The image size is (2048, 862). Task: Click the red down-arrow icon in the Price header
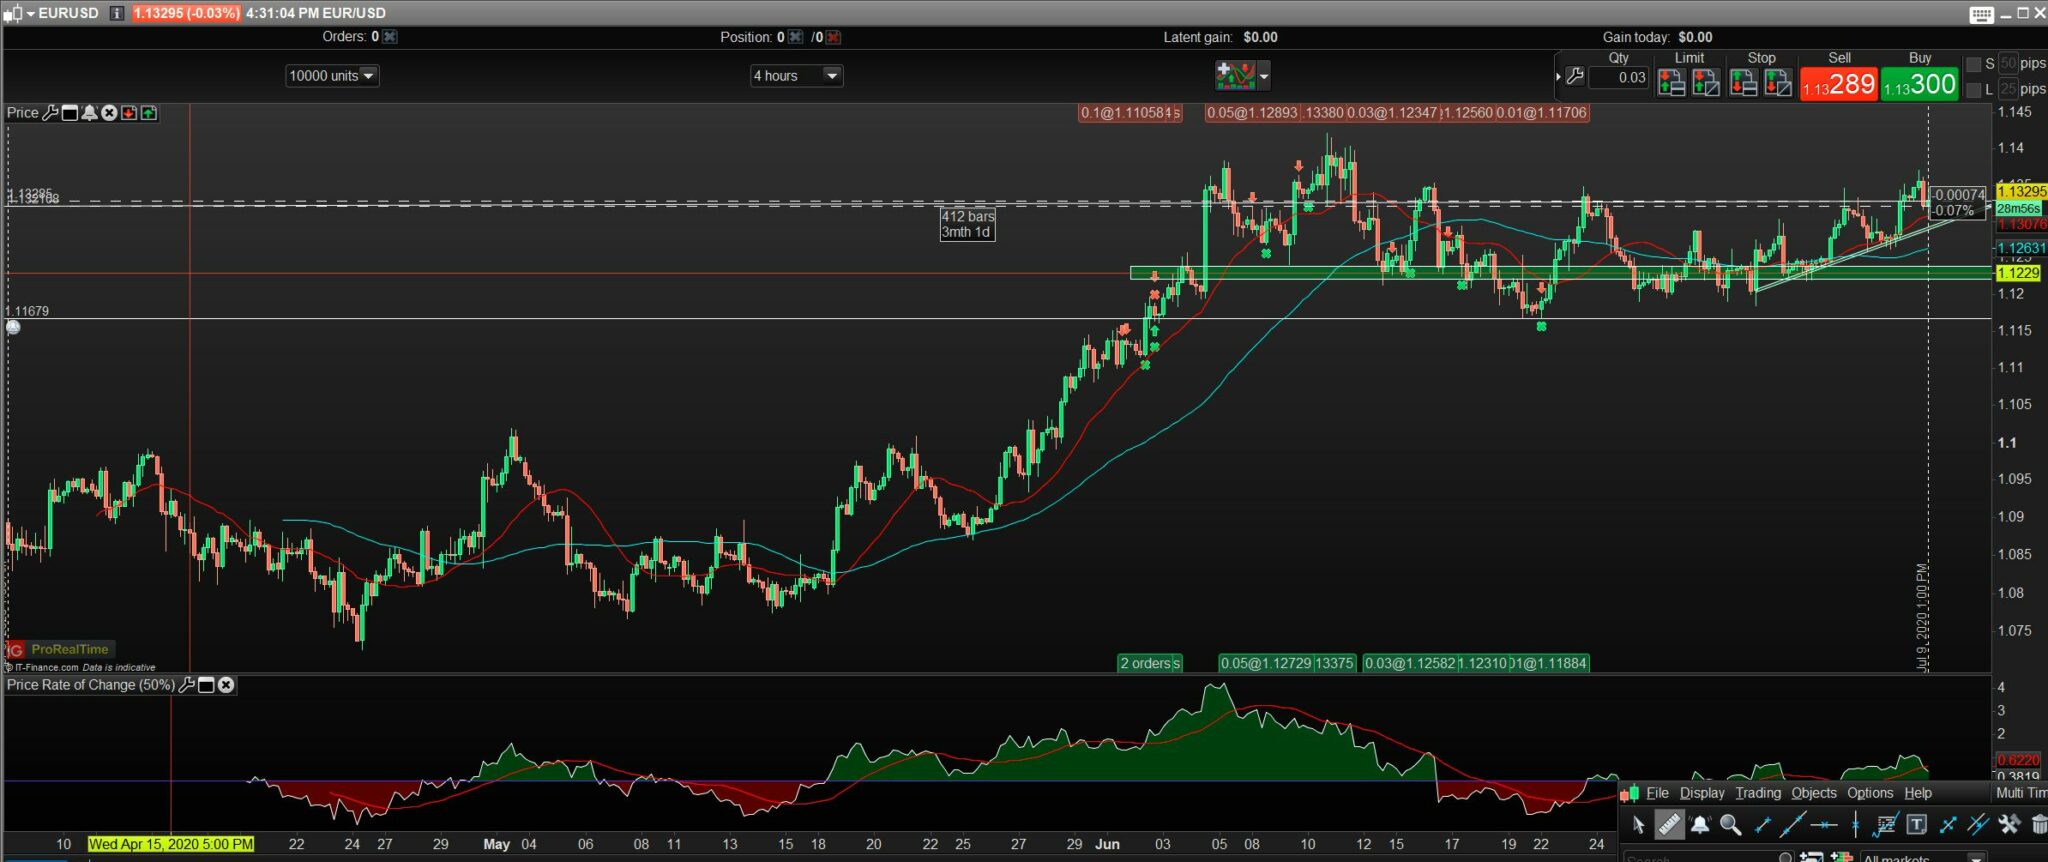pos(129,113)
